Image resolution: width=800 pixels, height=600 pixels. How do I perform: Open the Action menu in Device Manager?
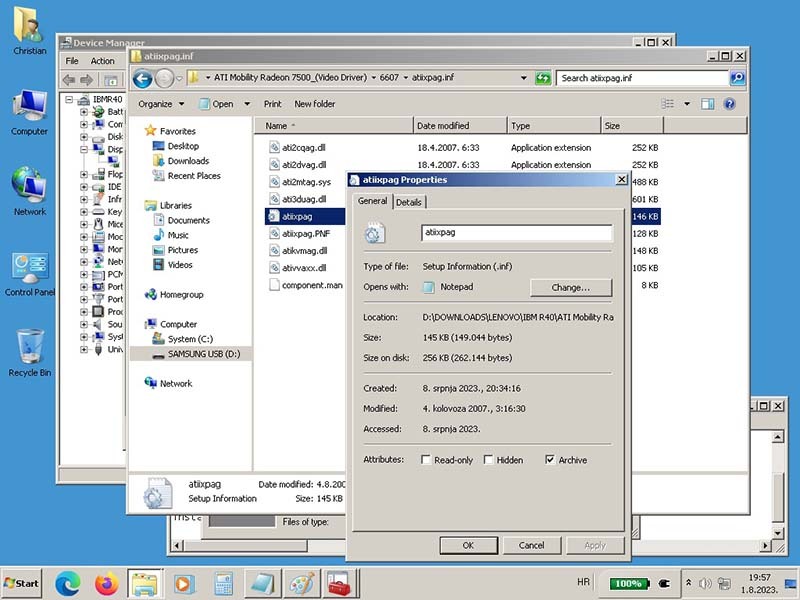103,61
